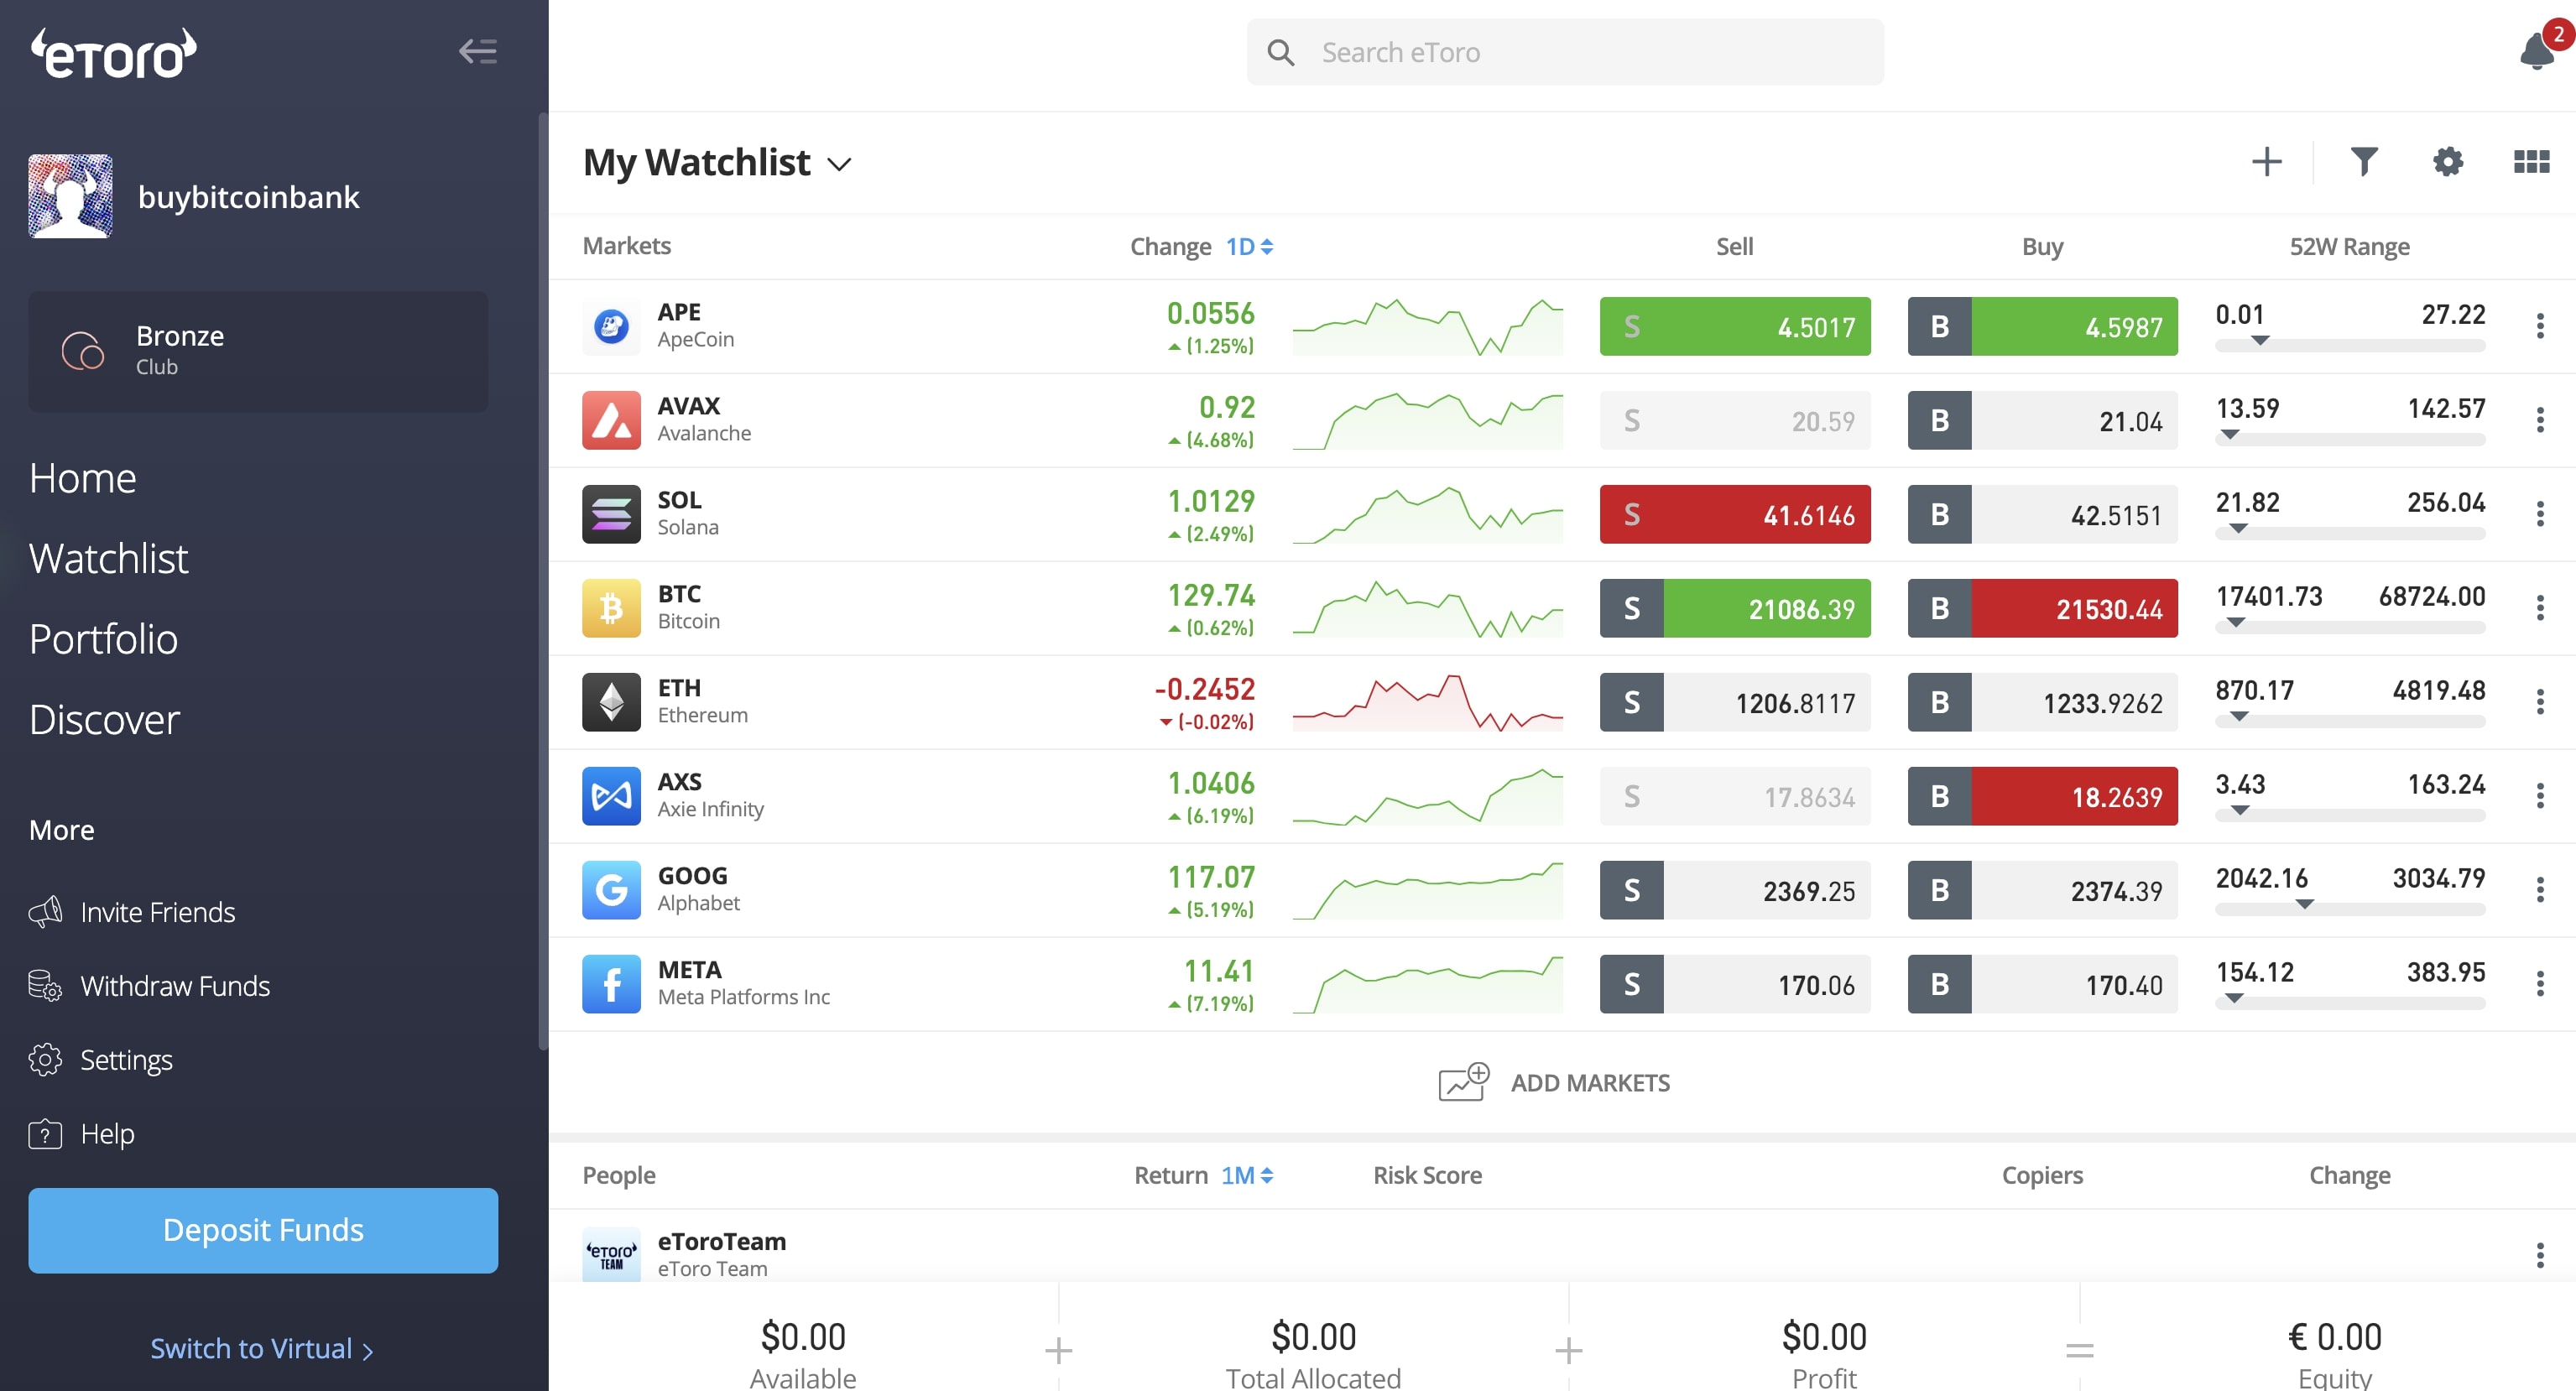The image size is (2576, 1391).
Task: Open the GOOG row options menu
Action: (2540, 890)
